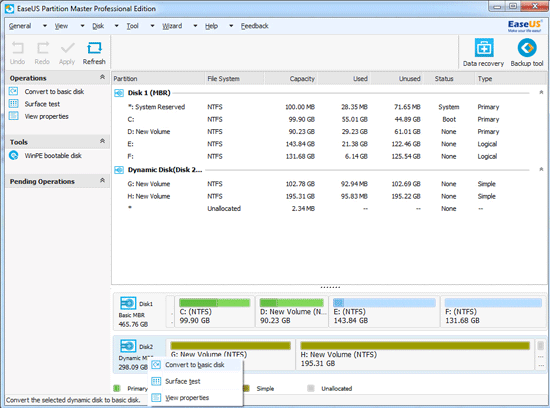
Task: Sort by the Used column header
Action: [x=344, y=79]
